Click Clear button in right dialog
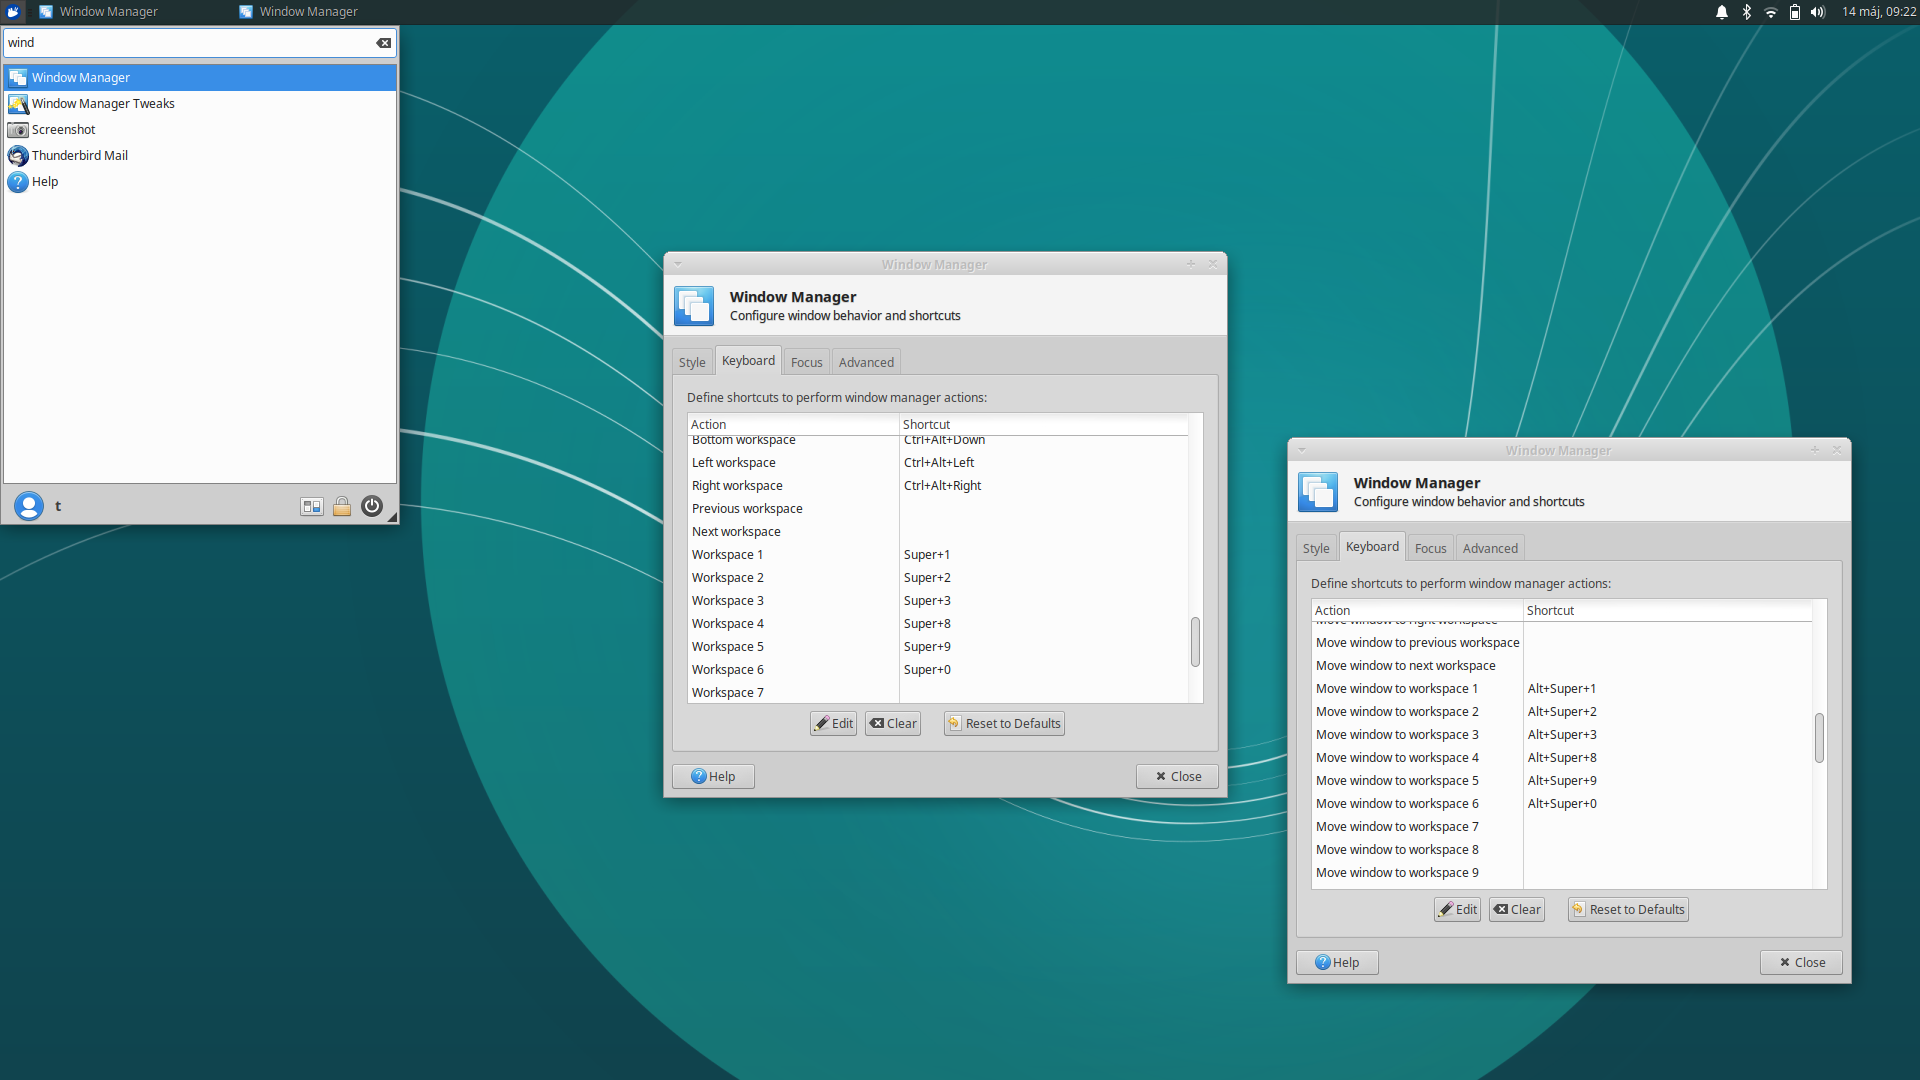This screenshot has height=1080, width=1920. pyautogui.click(x=1517, y=910)
